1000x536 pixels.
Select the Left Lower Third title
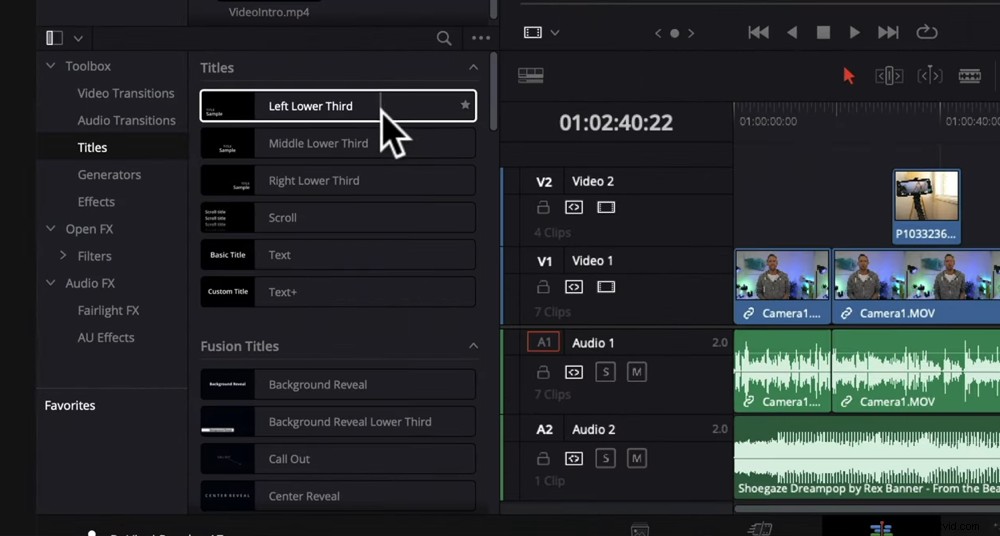[x=338, y=106]
